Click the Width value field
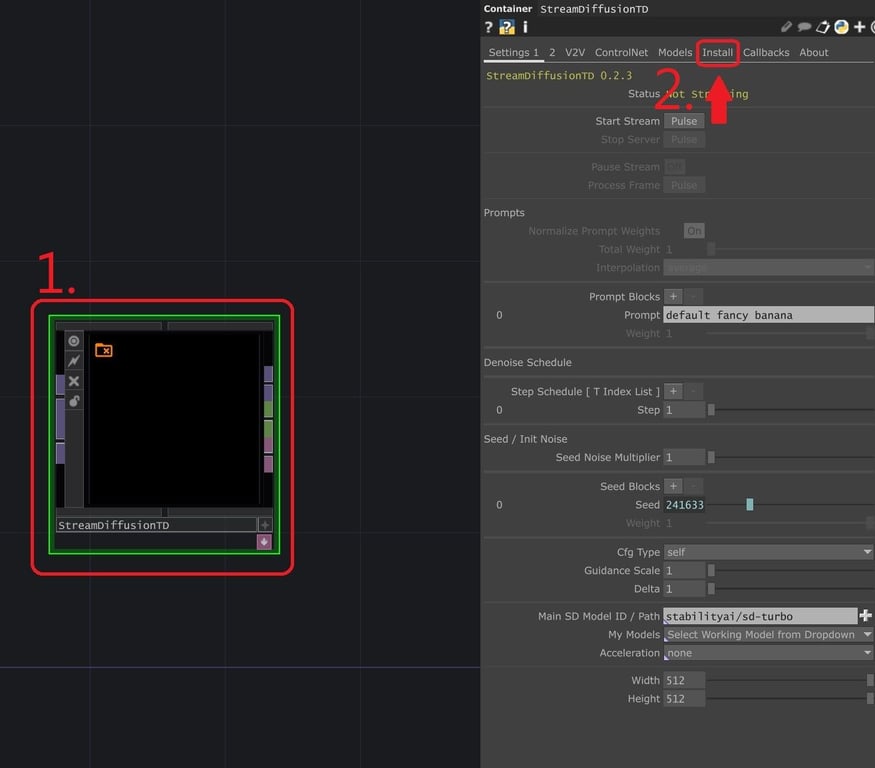This screenshot has width=875, height=768. 684,680
